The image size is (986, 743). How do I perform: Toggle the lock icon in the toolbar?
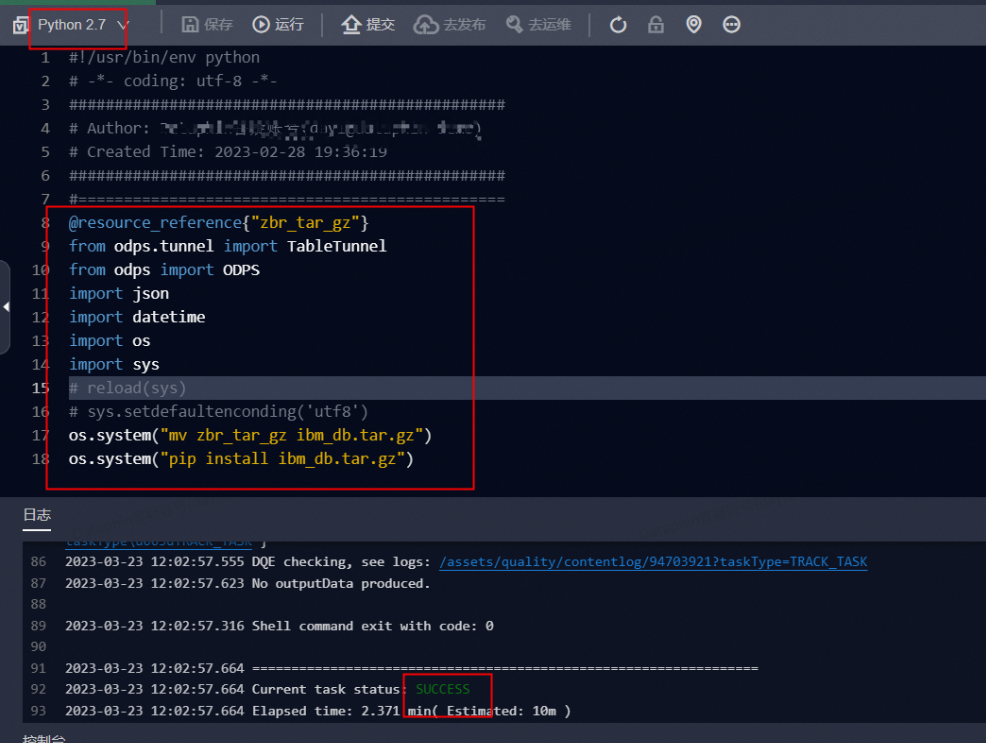(x=656, y=24)
